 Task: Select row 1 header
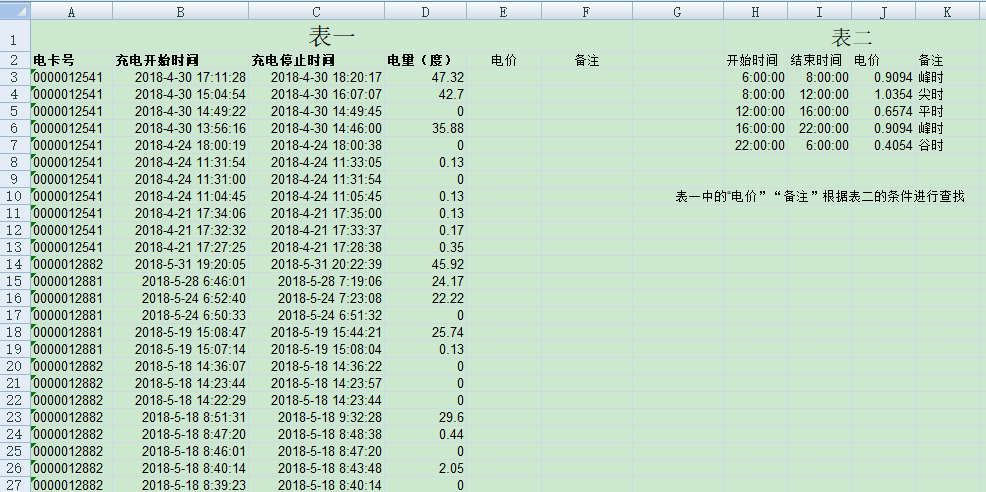pyautogui.click(x=15, y=36)
